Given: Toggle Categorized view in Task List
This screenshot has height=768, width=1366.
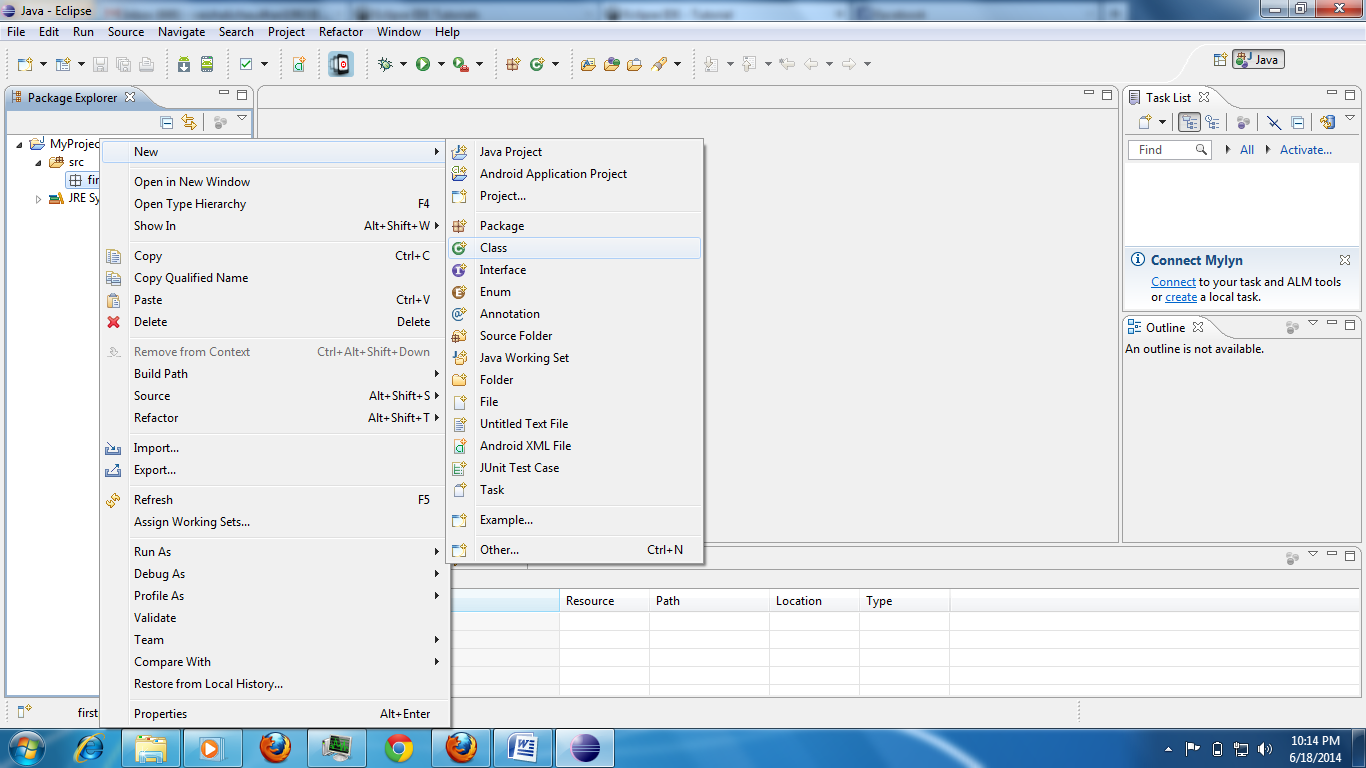Looking at the screenshot, I should [1190, 122].
